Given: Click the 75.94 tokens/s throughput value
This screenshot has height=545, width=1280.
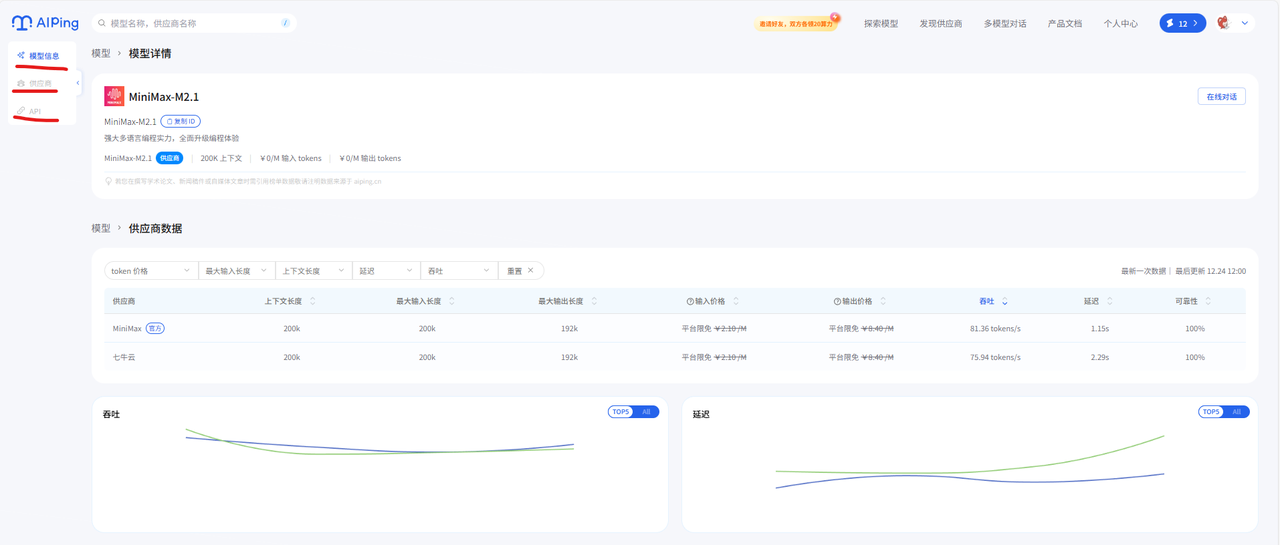Looking at the screenshot, I should (x=995, y=357).
